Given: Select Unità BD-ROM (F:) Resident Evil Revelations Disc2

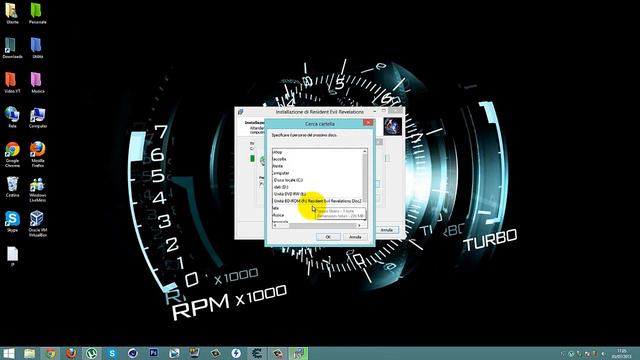Looking at the screenshot, I should point(318,201).
